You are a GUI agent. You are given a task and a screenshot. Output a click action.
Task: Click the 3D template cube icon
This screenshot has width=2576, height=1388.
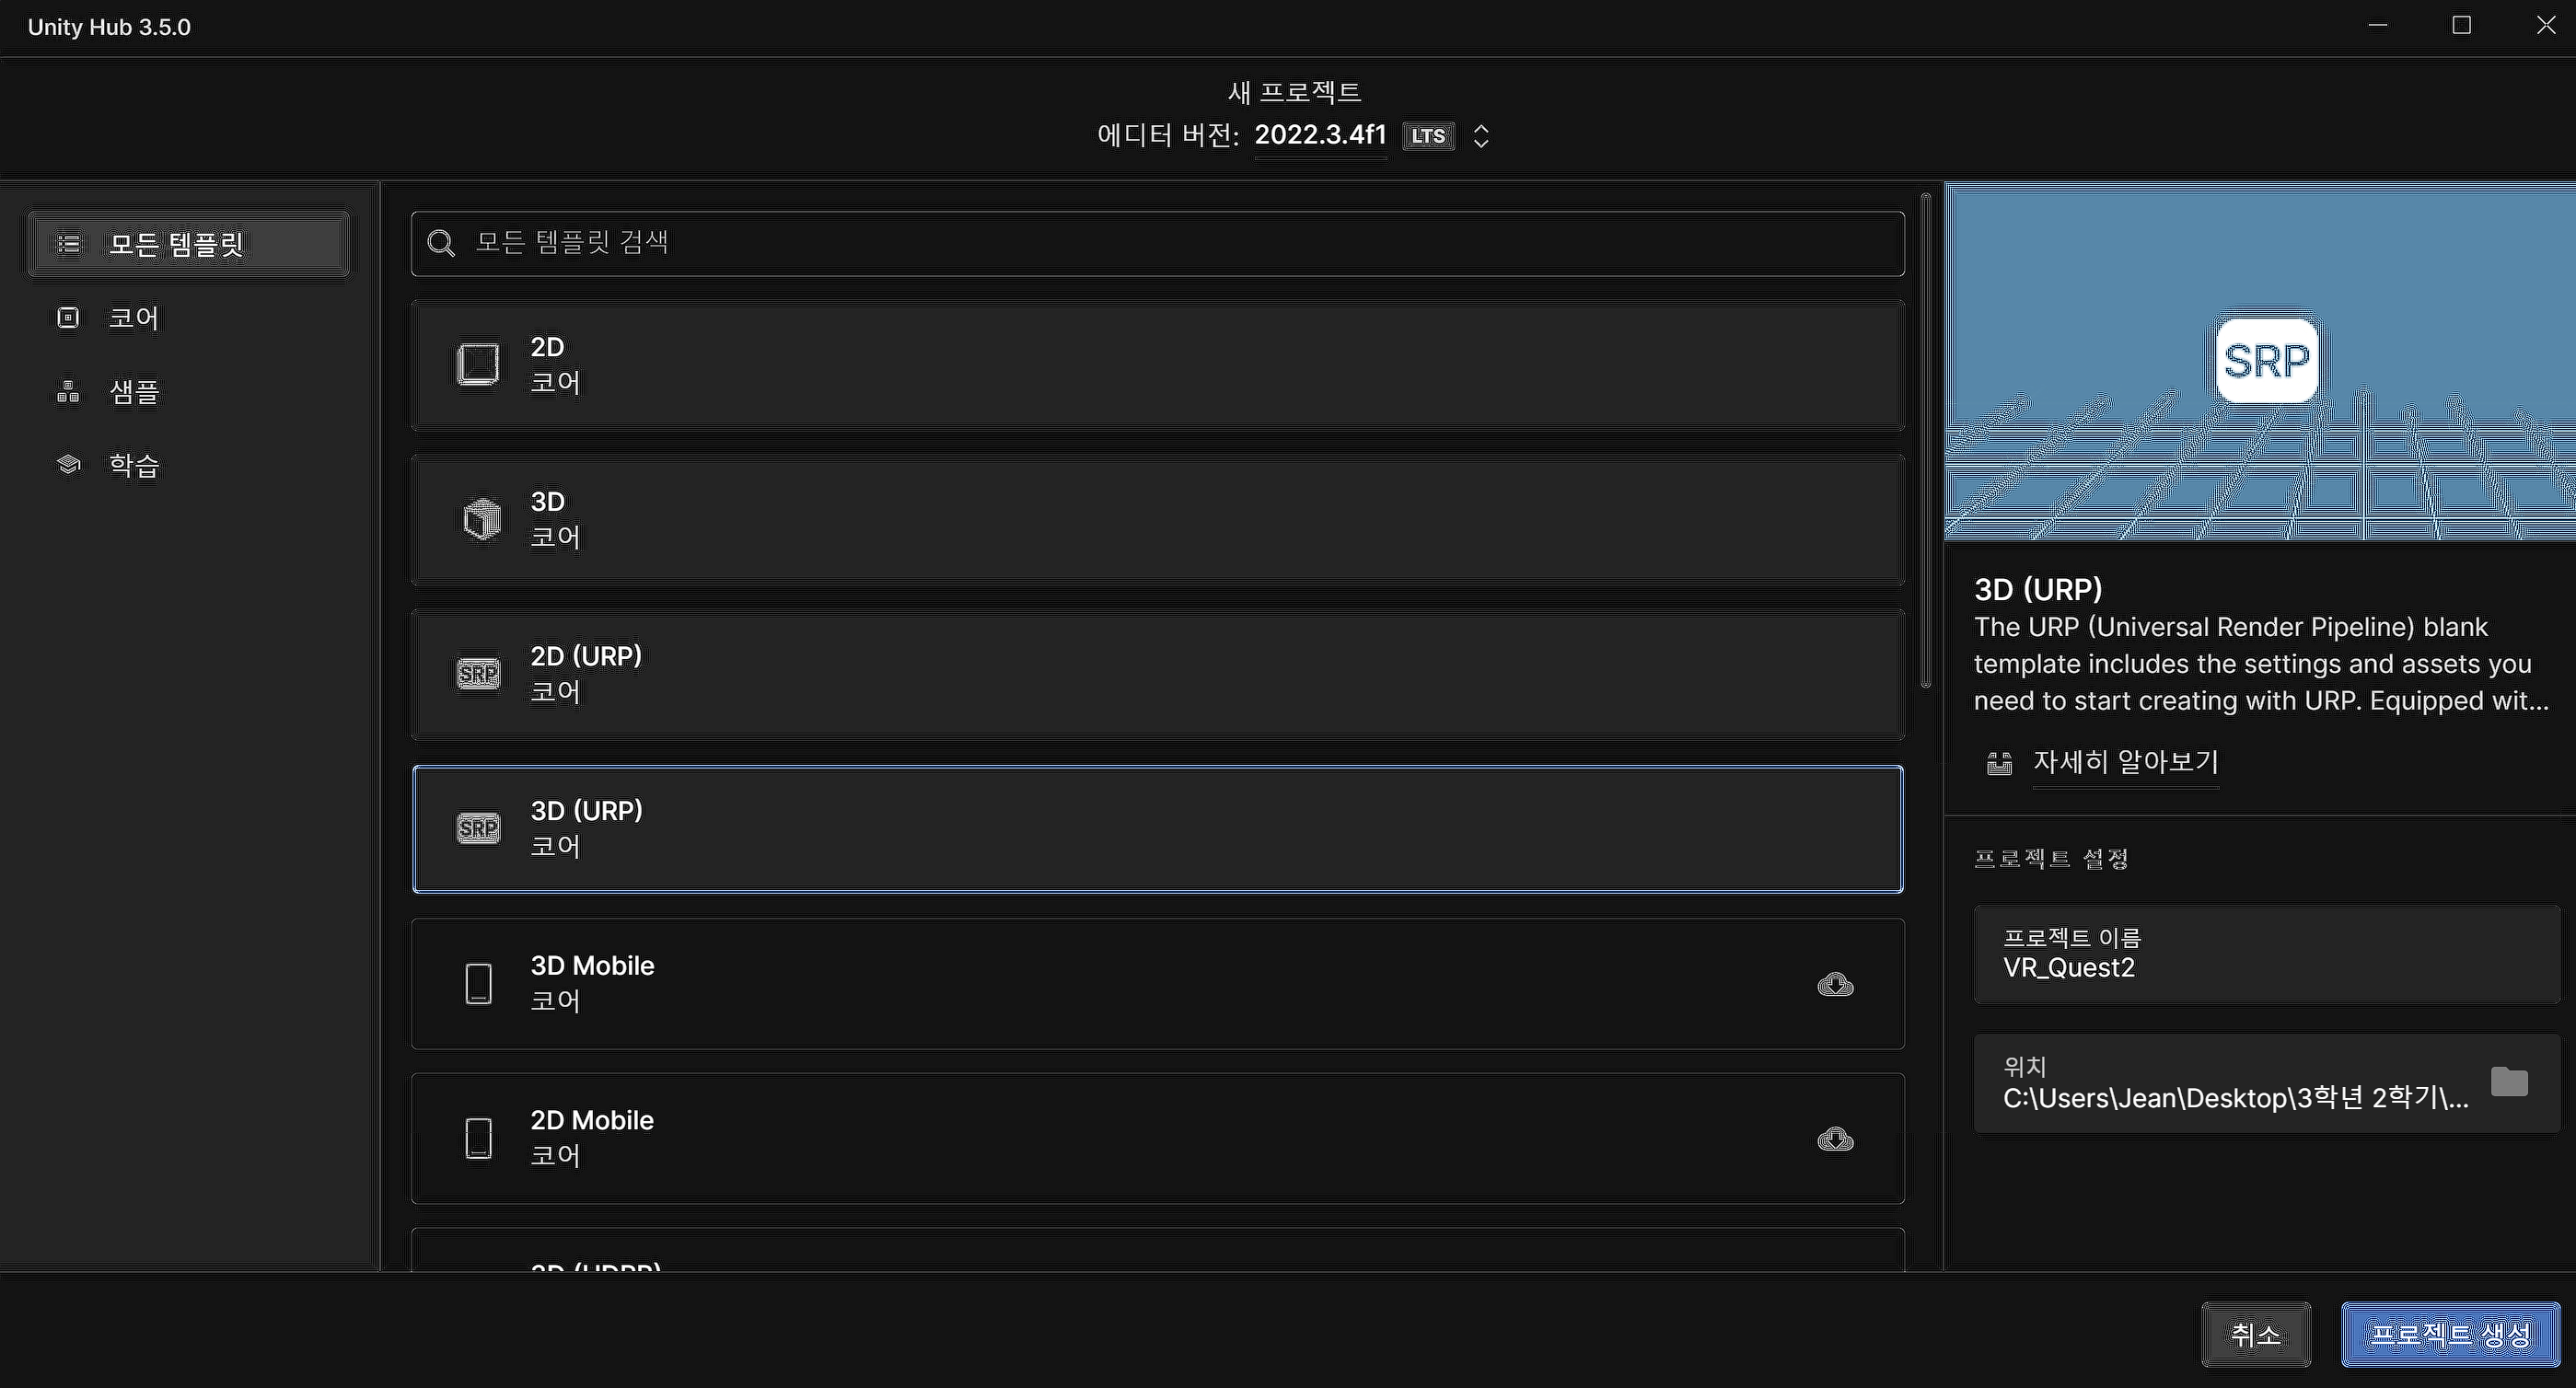481,519
